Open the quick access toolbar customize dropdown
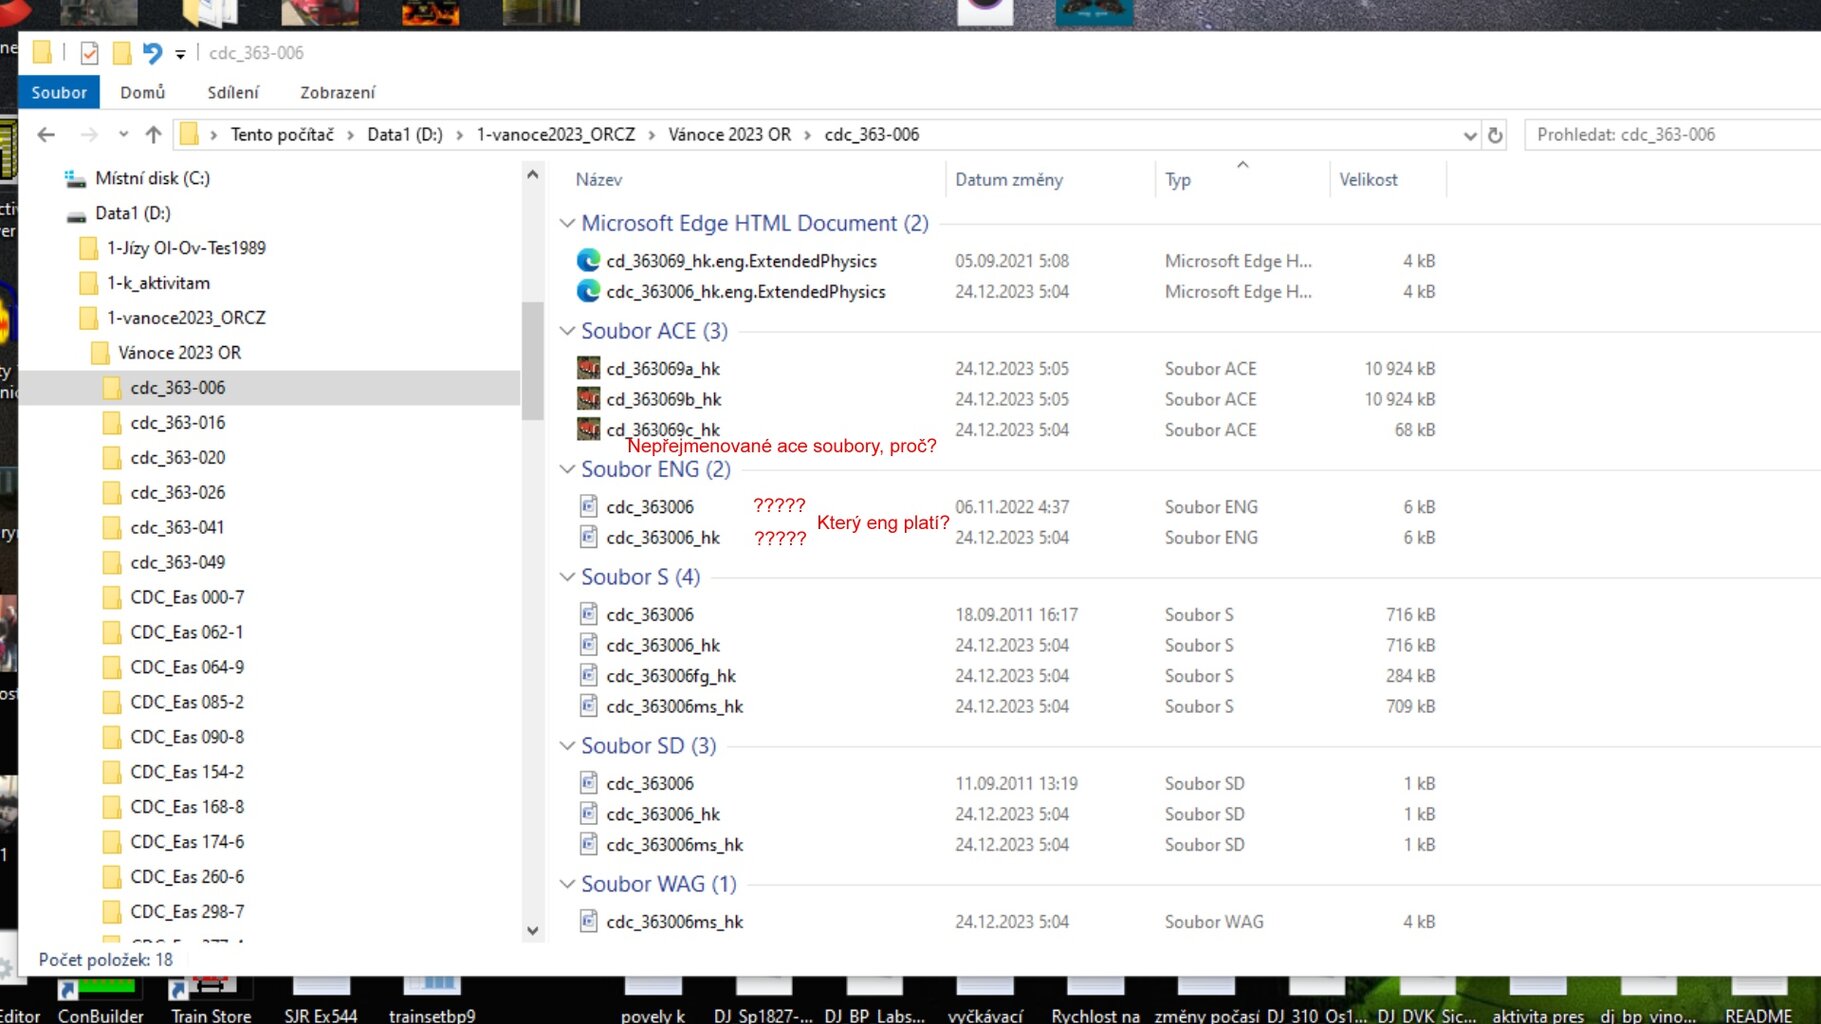 click(180, 54)
